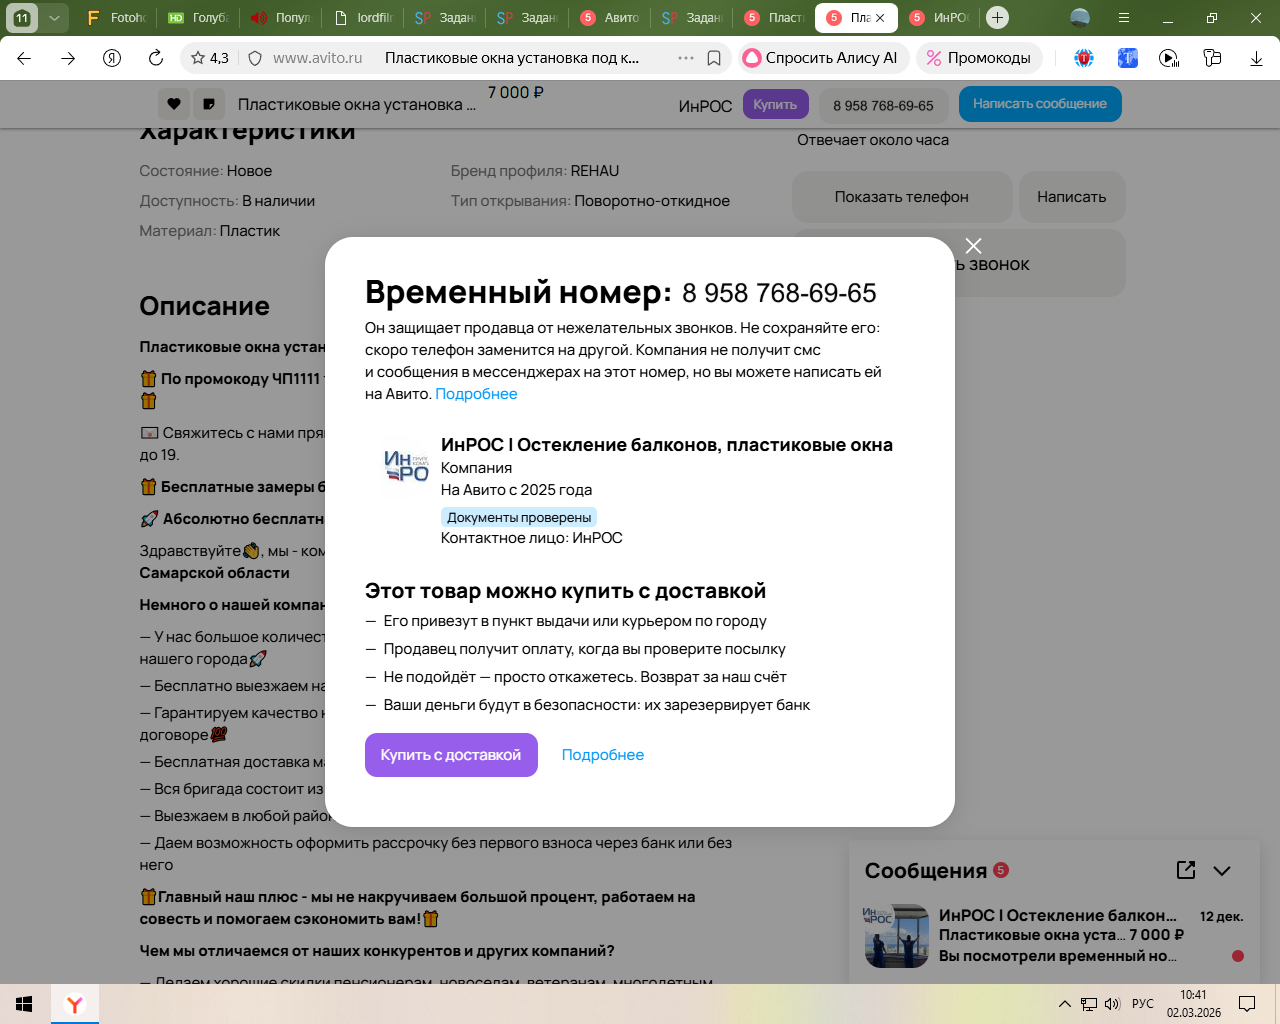1280x1024 pixels.
Task: Open Windows Start menu
Action: coord(24,1004)
